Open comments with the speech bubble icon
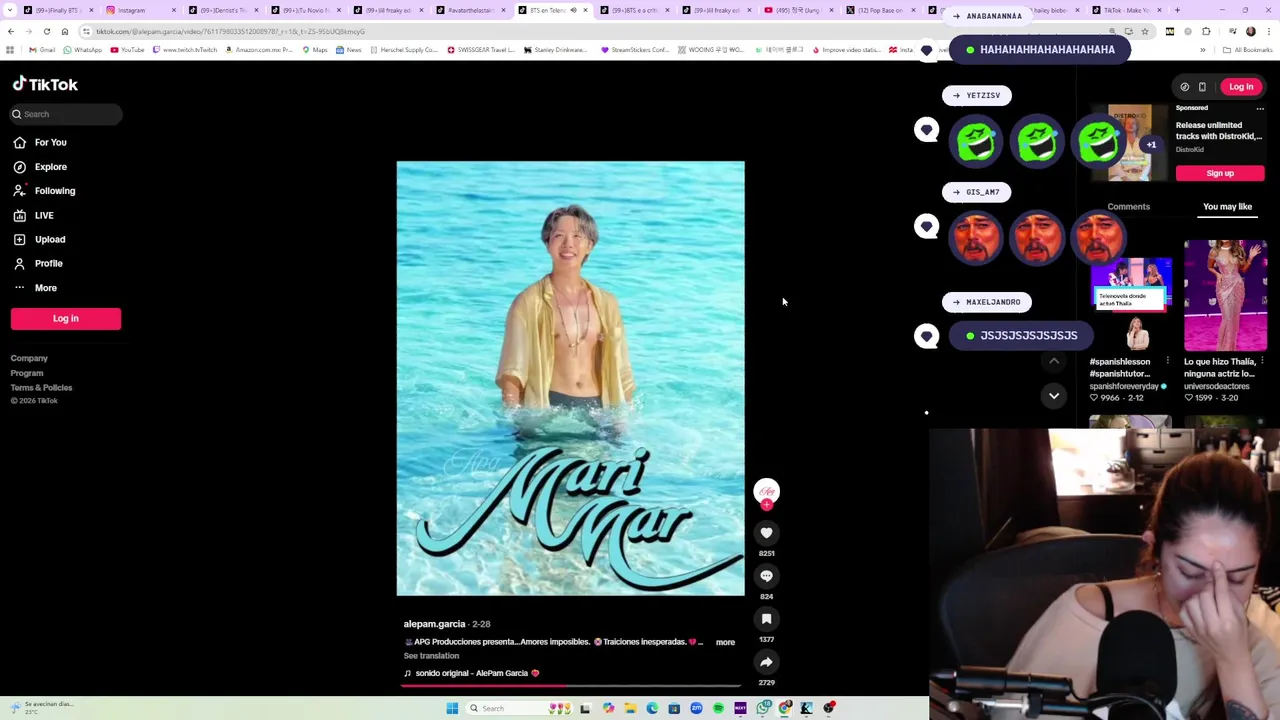Viewport: 1280px width, 720px height. pos(766,576)
